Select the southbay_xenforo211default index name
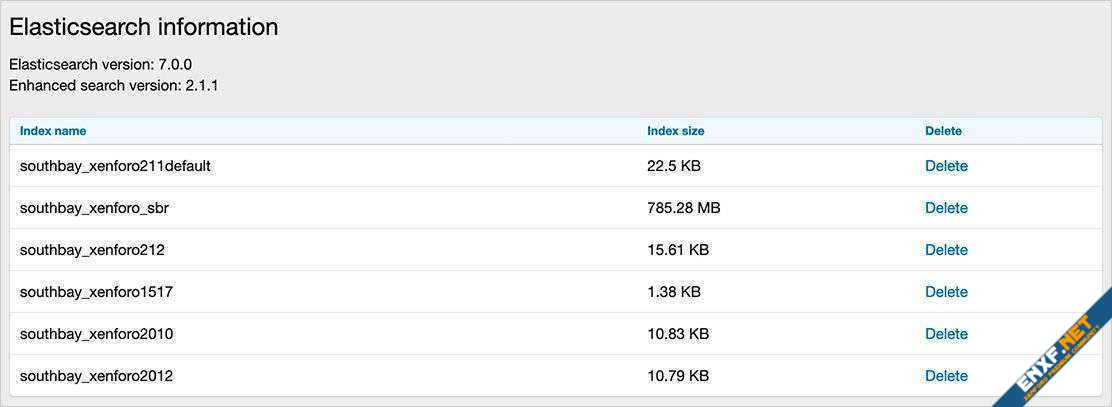The height and width of the screenshot is (407, 1112). tap(115, 166)
